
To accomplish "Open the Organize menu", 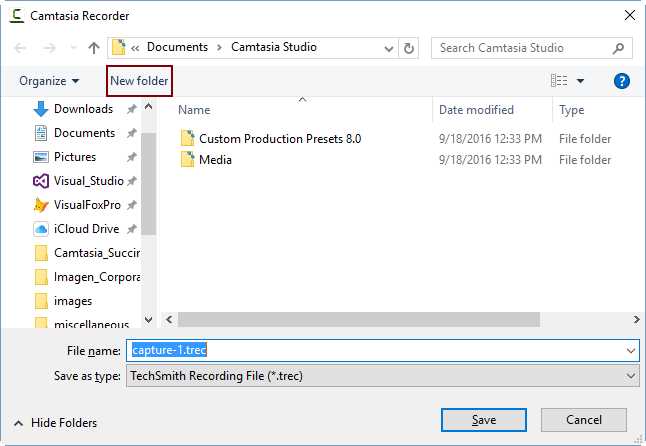I will pos(49,81).
